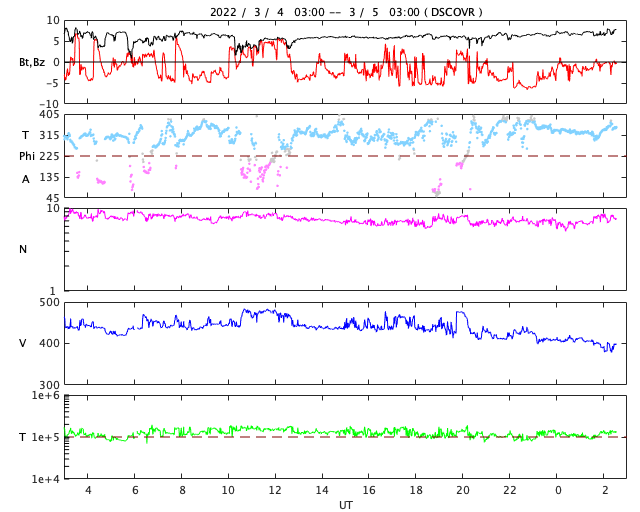The width and height of the screenshot is (640, 512).
Task: Click the '400' tick on the velocity axis
Action: coord(49,343)
